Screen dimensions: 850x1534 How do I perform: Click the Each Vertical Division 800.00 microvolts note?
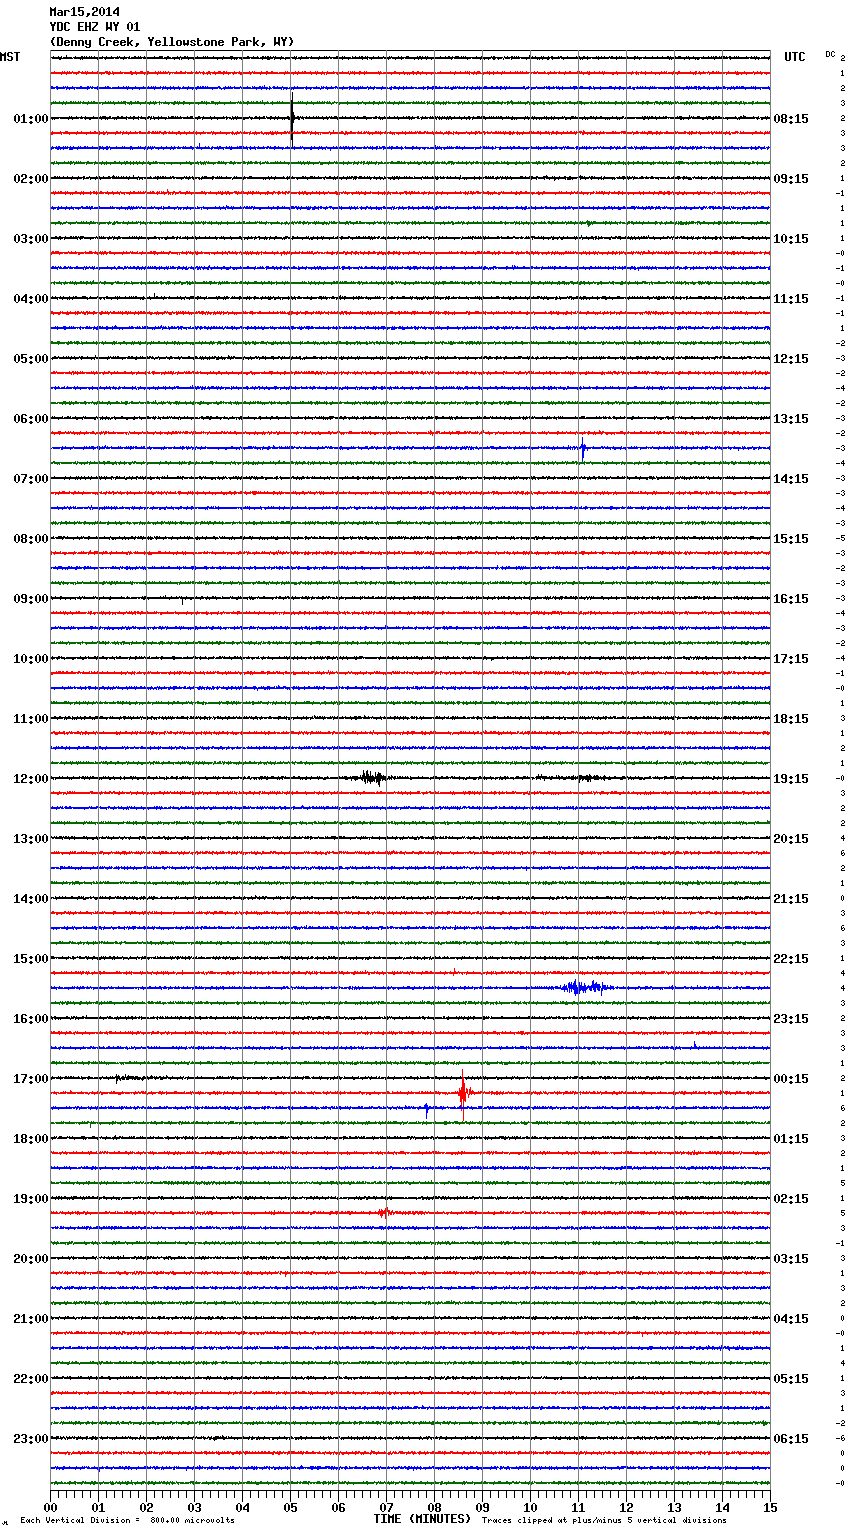point(128,1521)
